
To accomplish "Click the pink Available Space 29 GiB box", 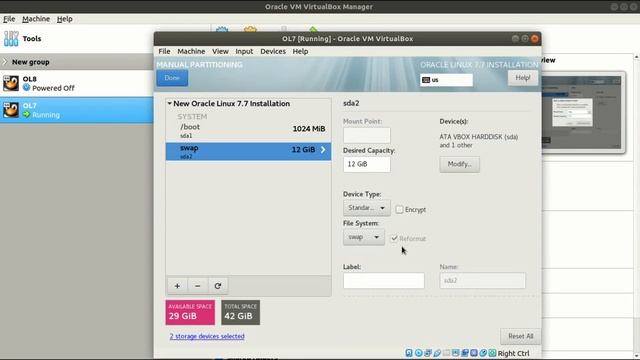I will pos(190,313).
